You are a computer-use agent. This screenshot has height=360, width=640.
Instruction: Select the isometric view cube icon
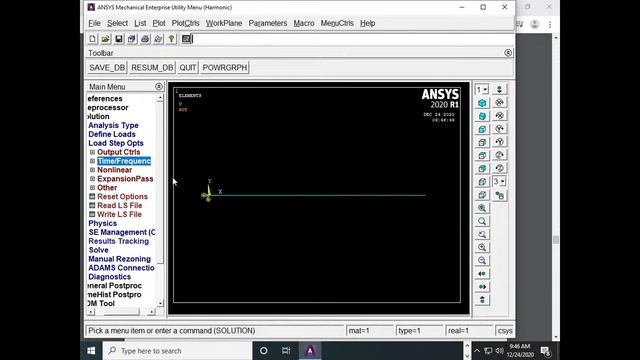pyautogui.click(x=482, y=103)
